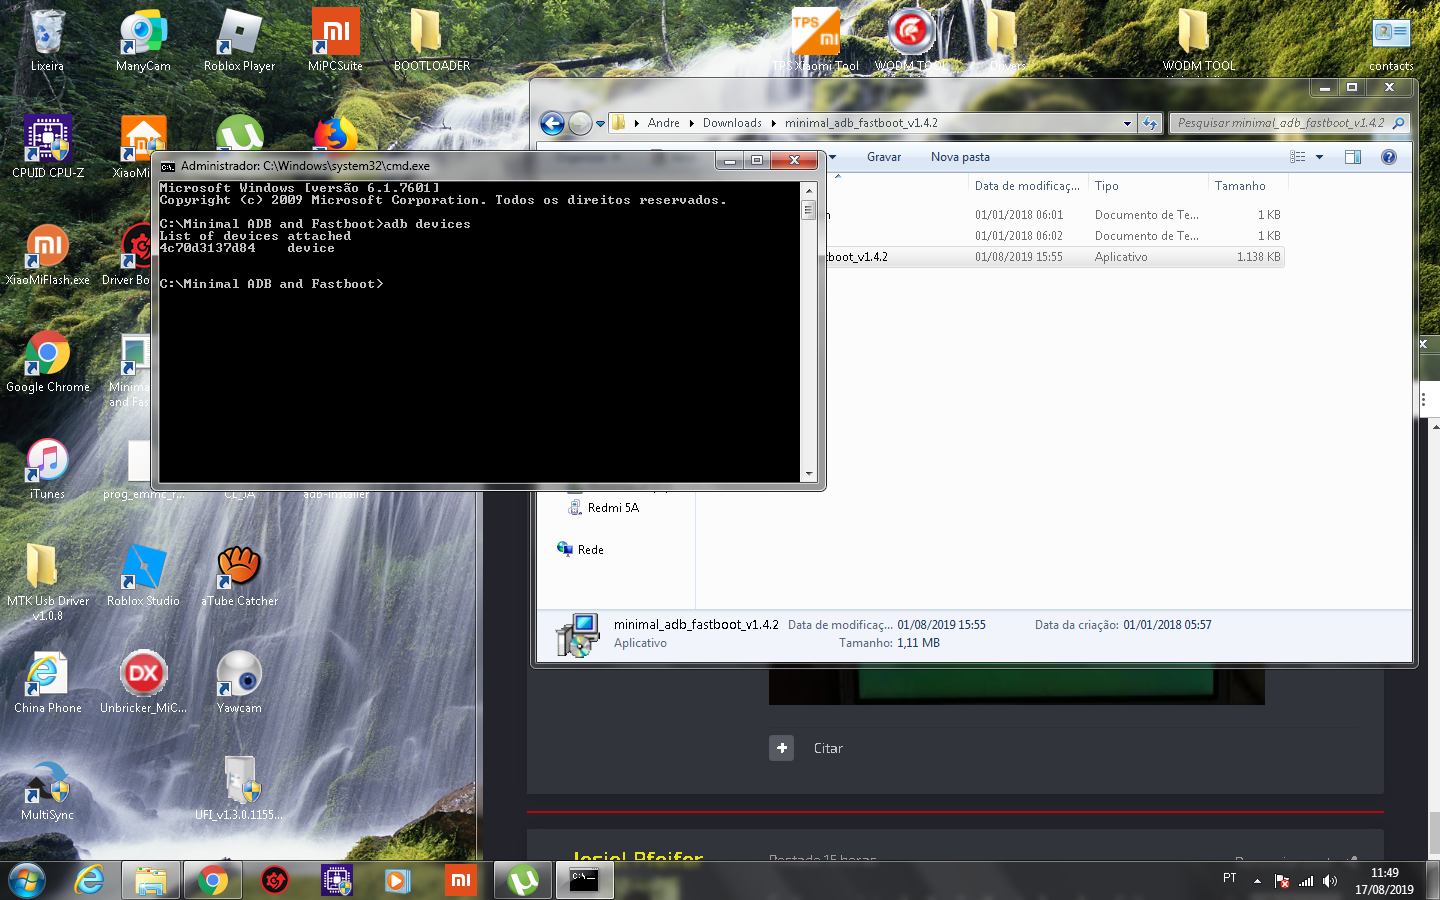
Task: Show hidden system tray icons arrow
Action: coord(1257,881)
